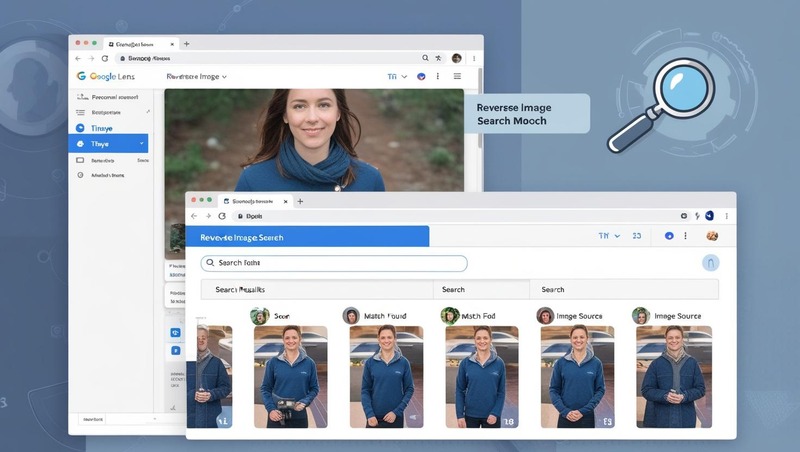Screen dimensions: 800x452
Task: Switch to the Search Results tab
Action: coord(317,289)
